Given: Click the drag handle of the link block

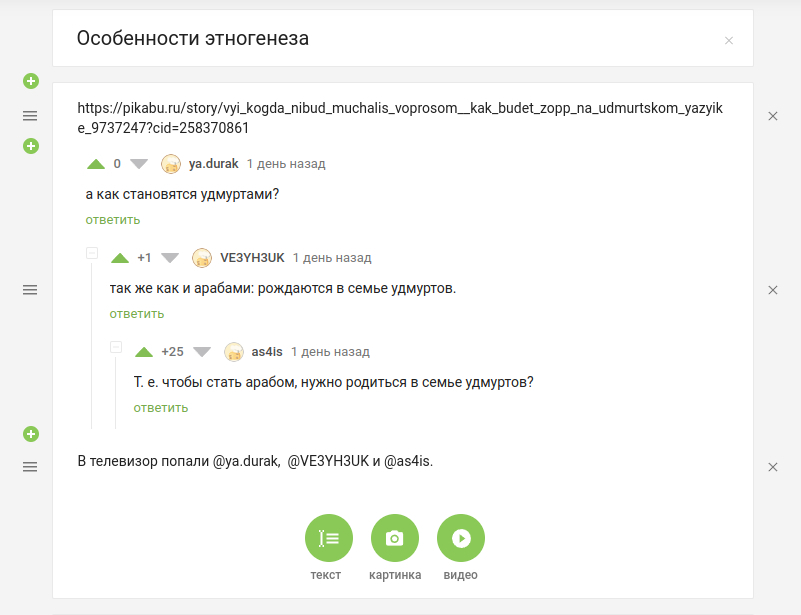Looking at the screenshot, I should 30,116.
